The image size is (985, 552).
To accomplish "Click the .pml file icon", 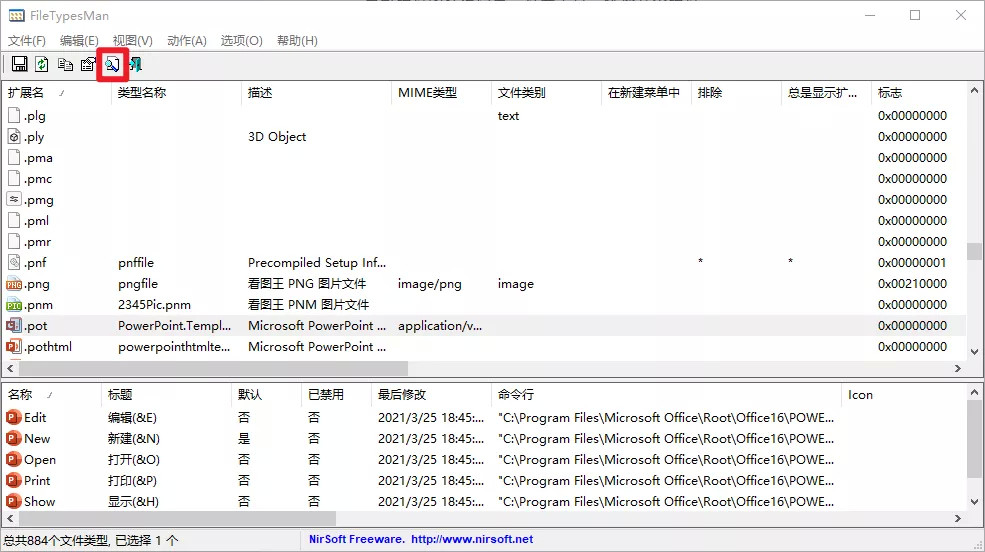I will [x=14, y=220].
